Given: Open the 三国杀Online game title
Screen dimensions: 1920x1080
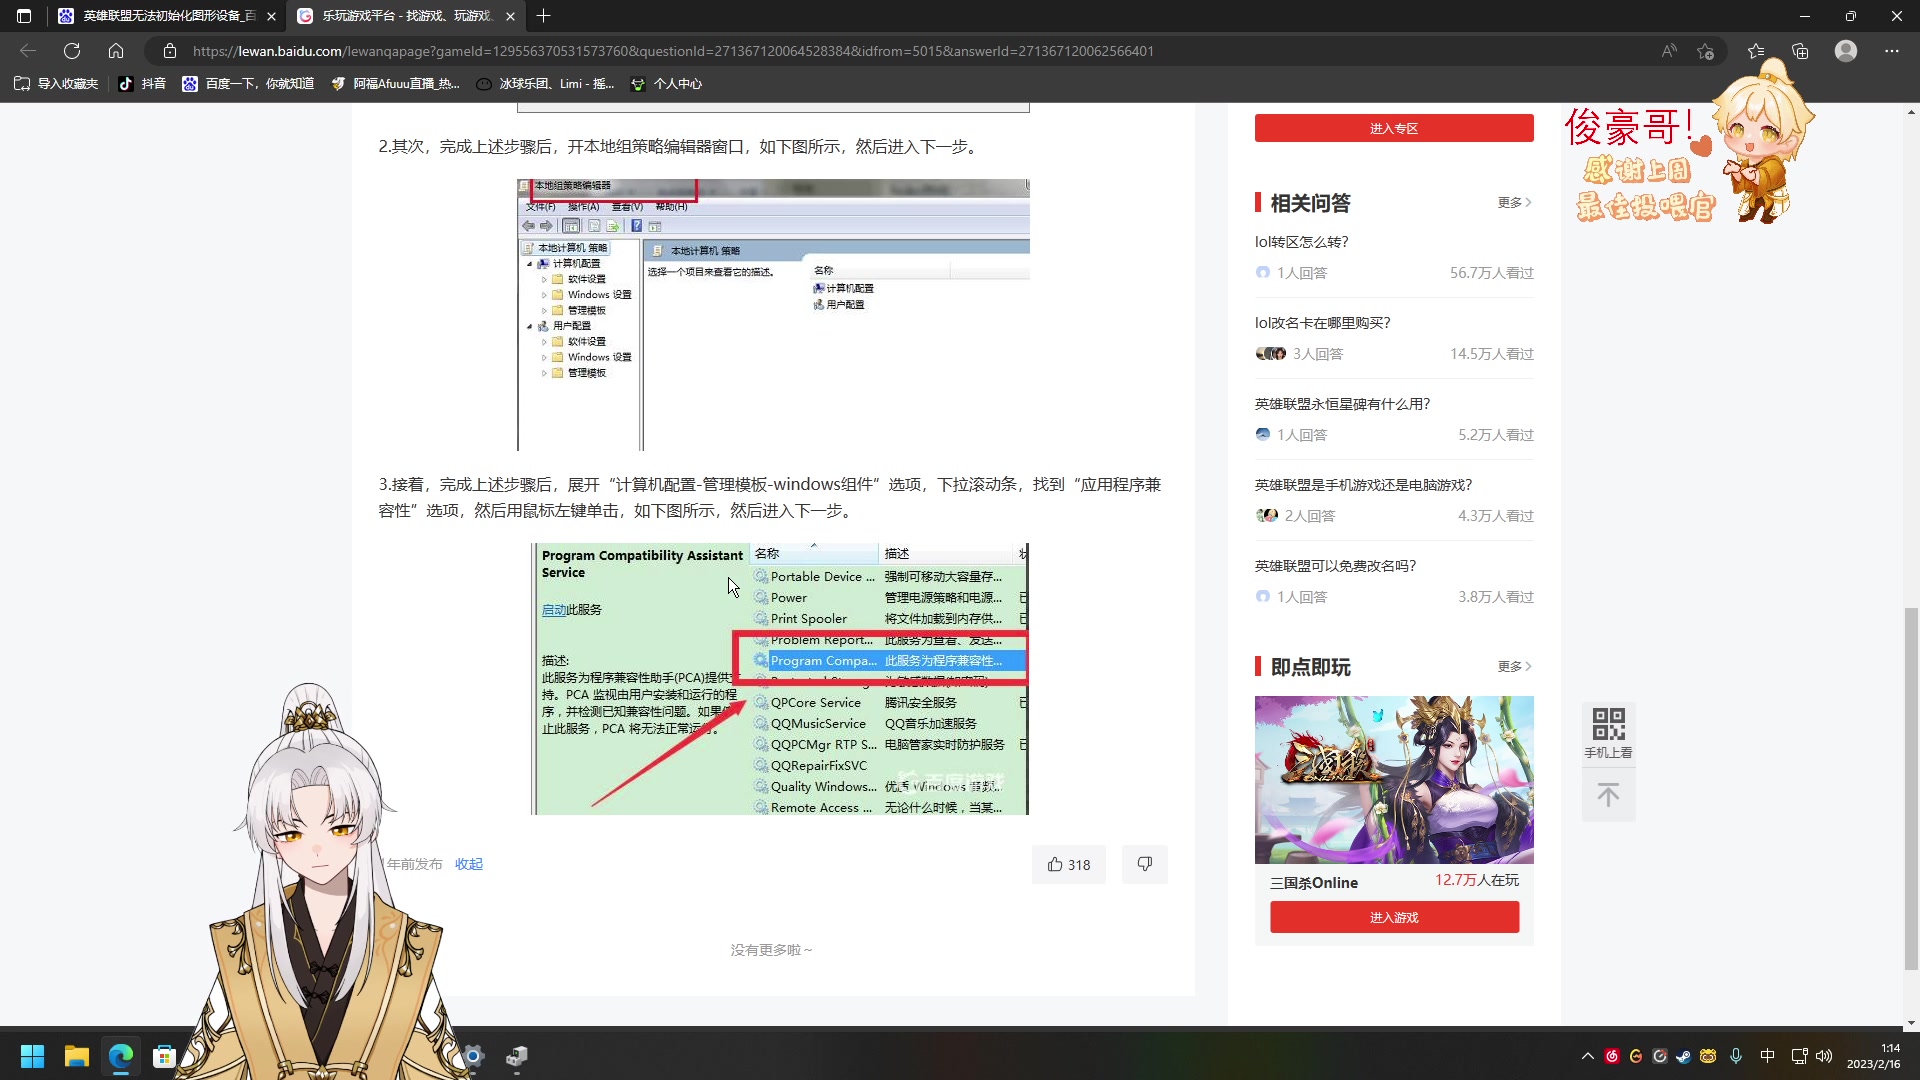Looking at the screenshot, I should [1314, 883].
